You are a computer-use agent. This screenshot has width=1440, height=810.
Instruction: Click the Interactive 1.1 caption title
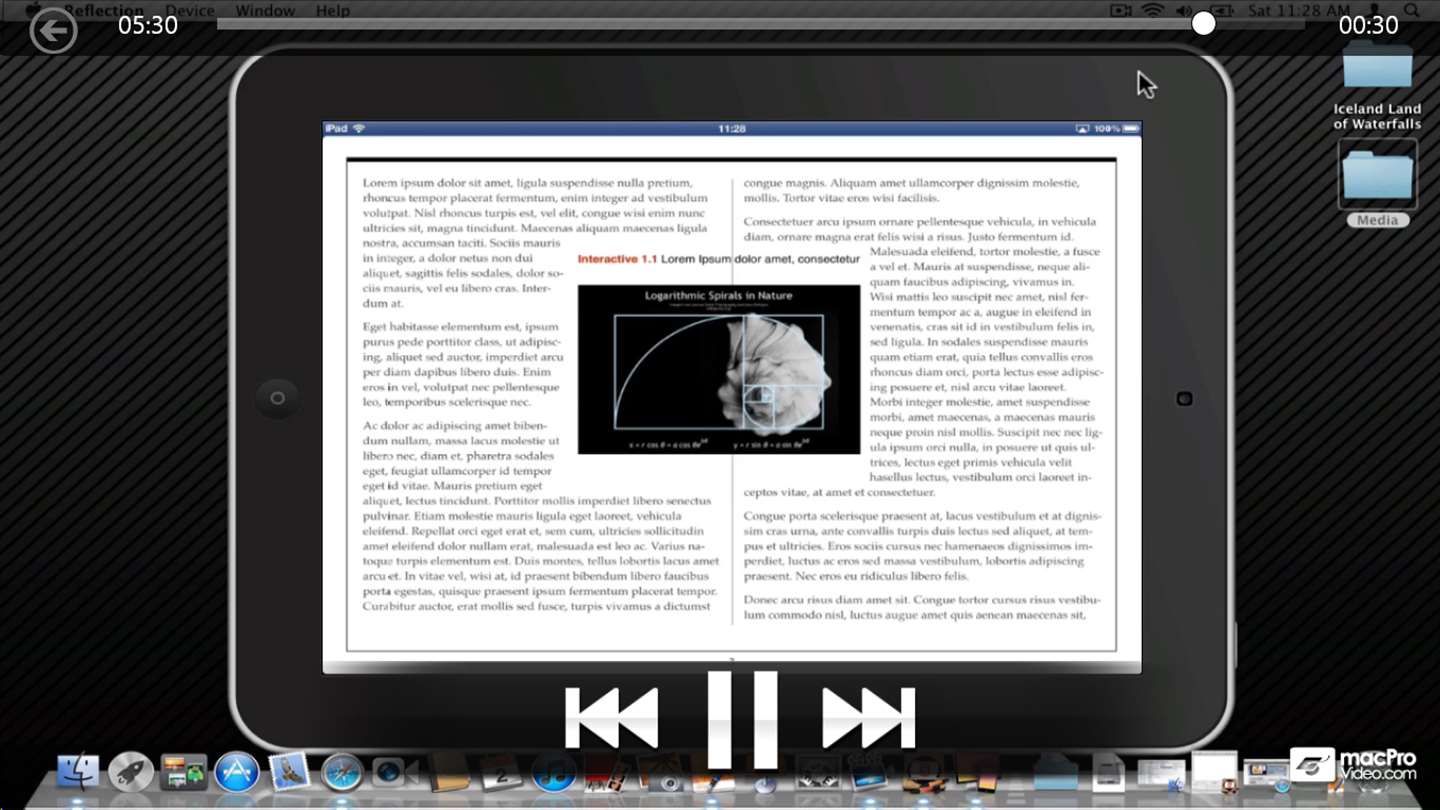[x=718, y=259]
